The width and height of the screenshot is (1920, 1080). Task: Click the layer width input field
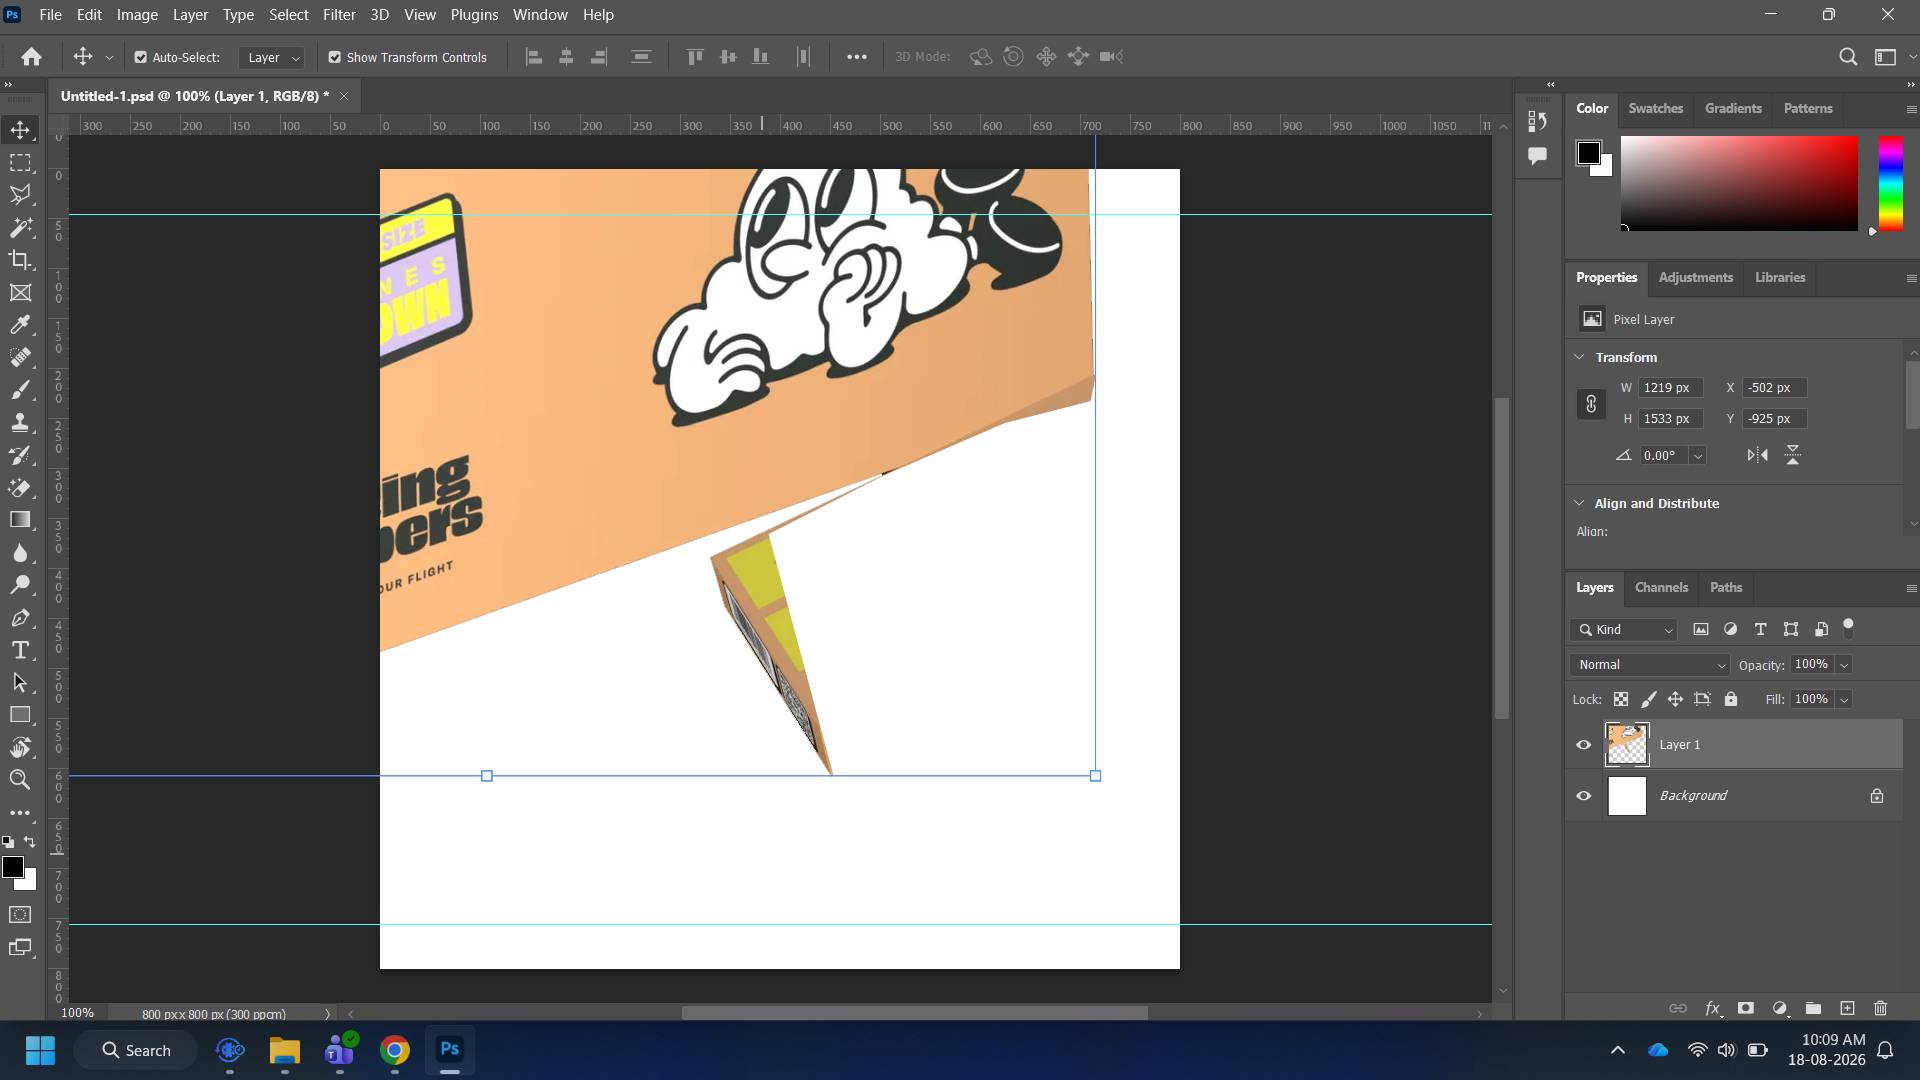point(1670,388)
